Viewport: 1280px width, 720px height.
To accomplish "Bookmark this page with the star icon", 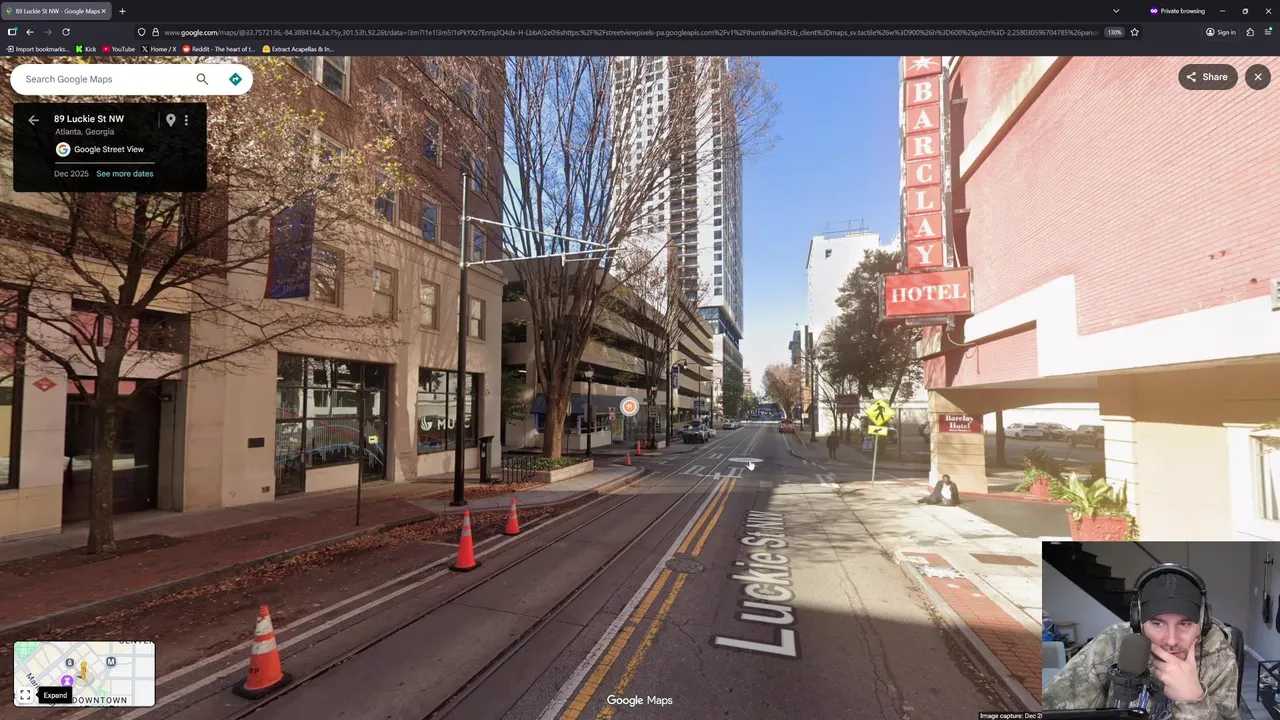I will (1134, 32).
